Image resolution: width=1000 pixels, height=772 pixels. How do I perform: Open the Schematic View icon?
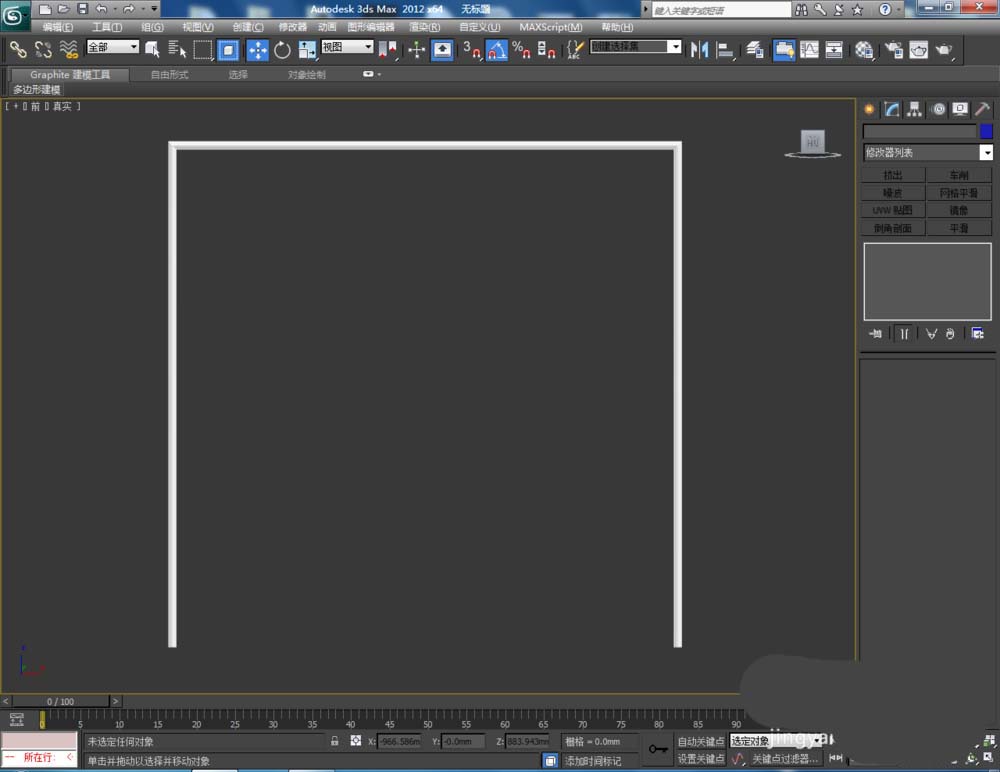pyautogui.click(x=834, y=50)
